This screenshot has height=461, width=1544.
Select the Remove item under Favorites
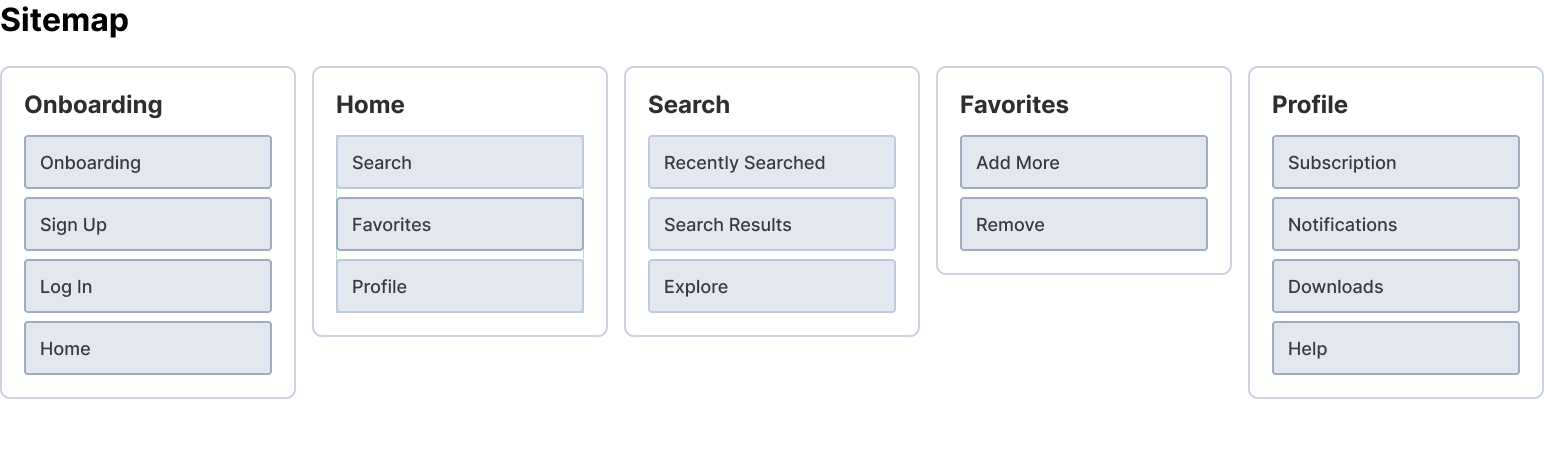(1083, 224)
